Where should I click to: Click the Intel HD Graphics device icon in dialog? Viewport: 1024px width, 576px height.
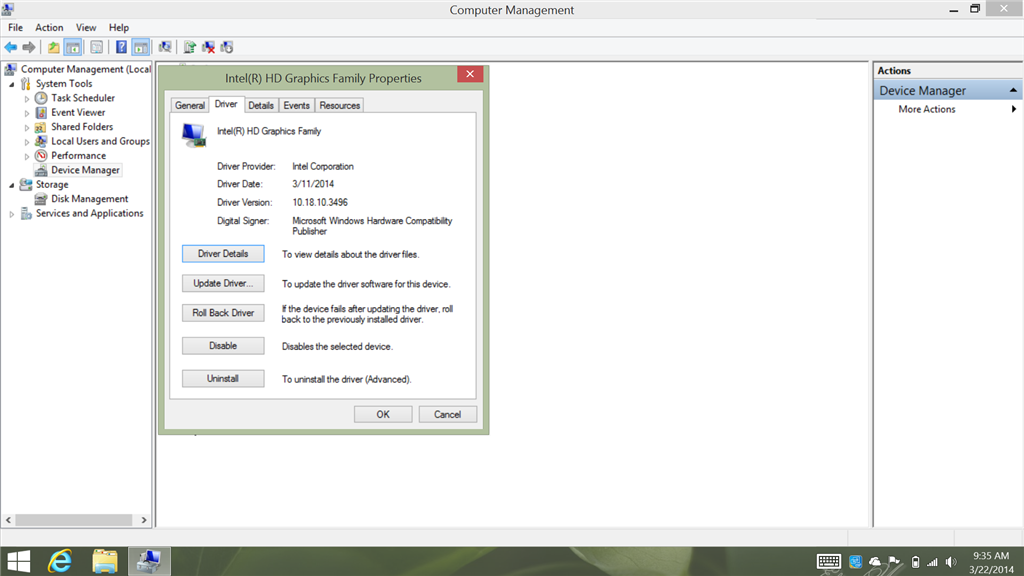click(x=194, y=135)
